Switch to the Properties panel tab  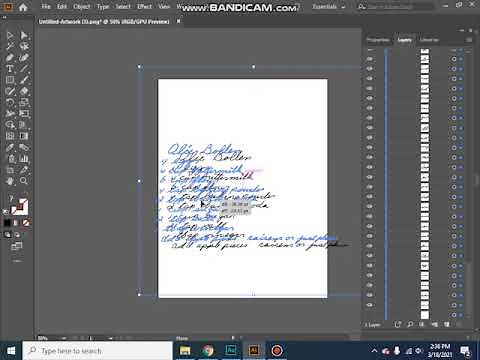tap(377, 40)
